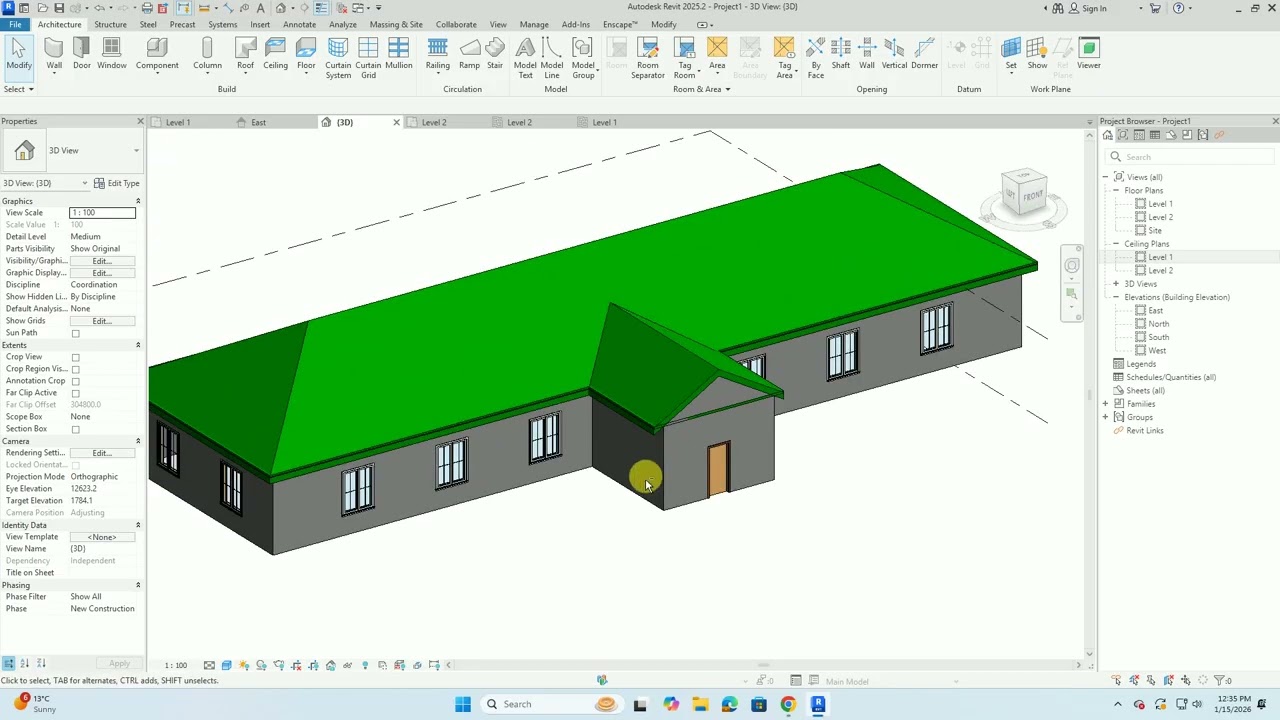
Task: Collapse the Extents properties group
Action: tap(138, 345)
